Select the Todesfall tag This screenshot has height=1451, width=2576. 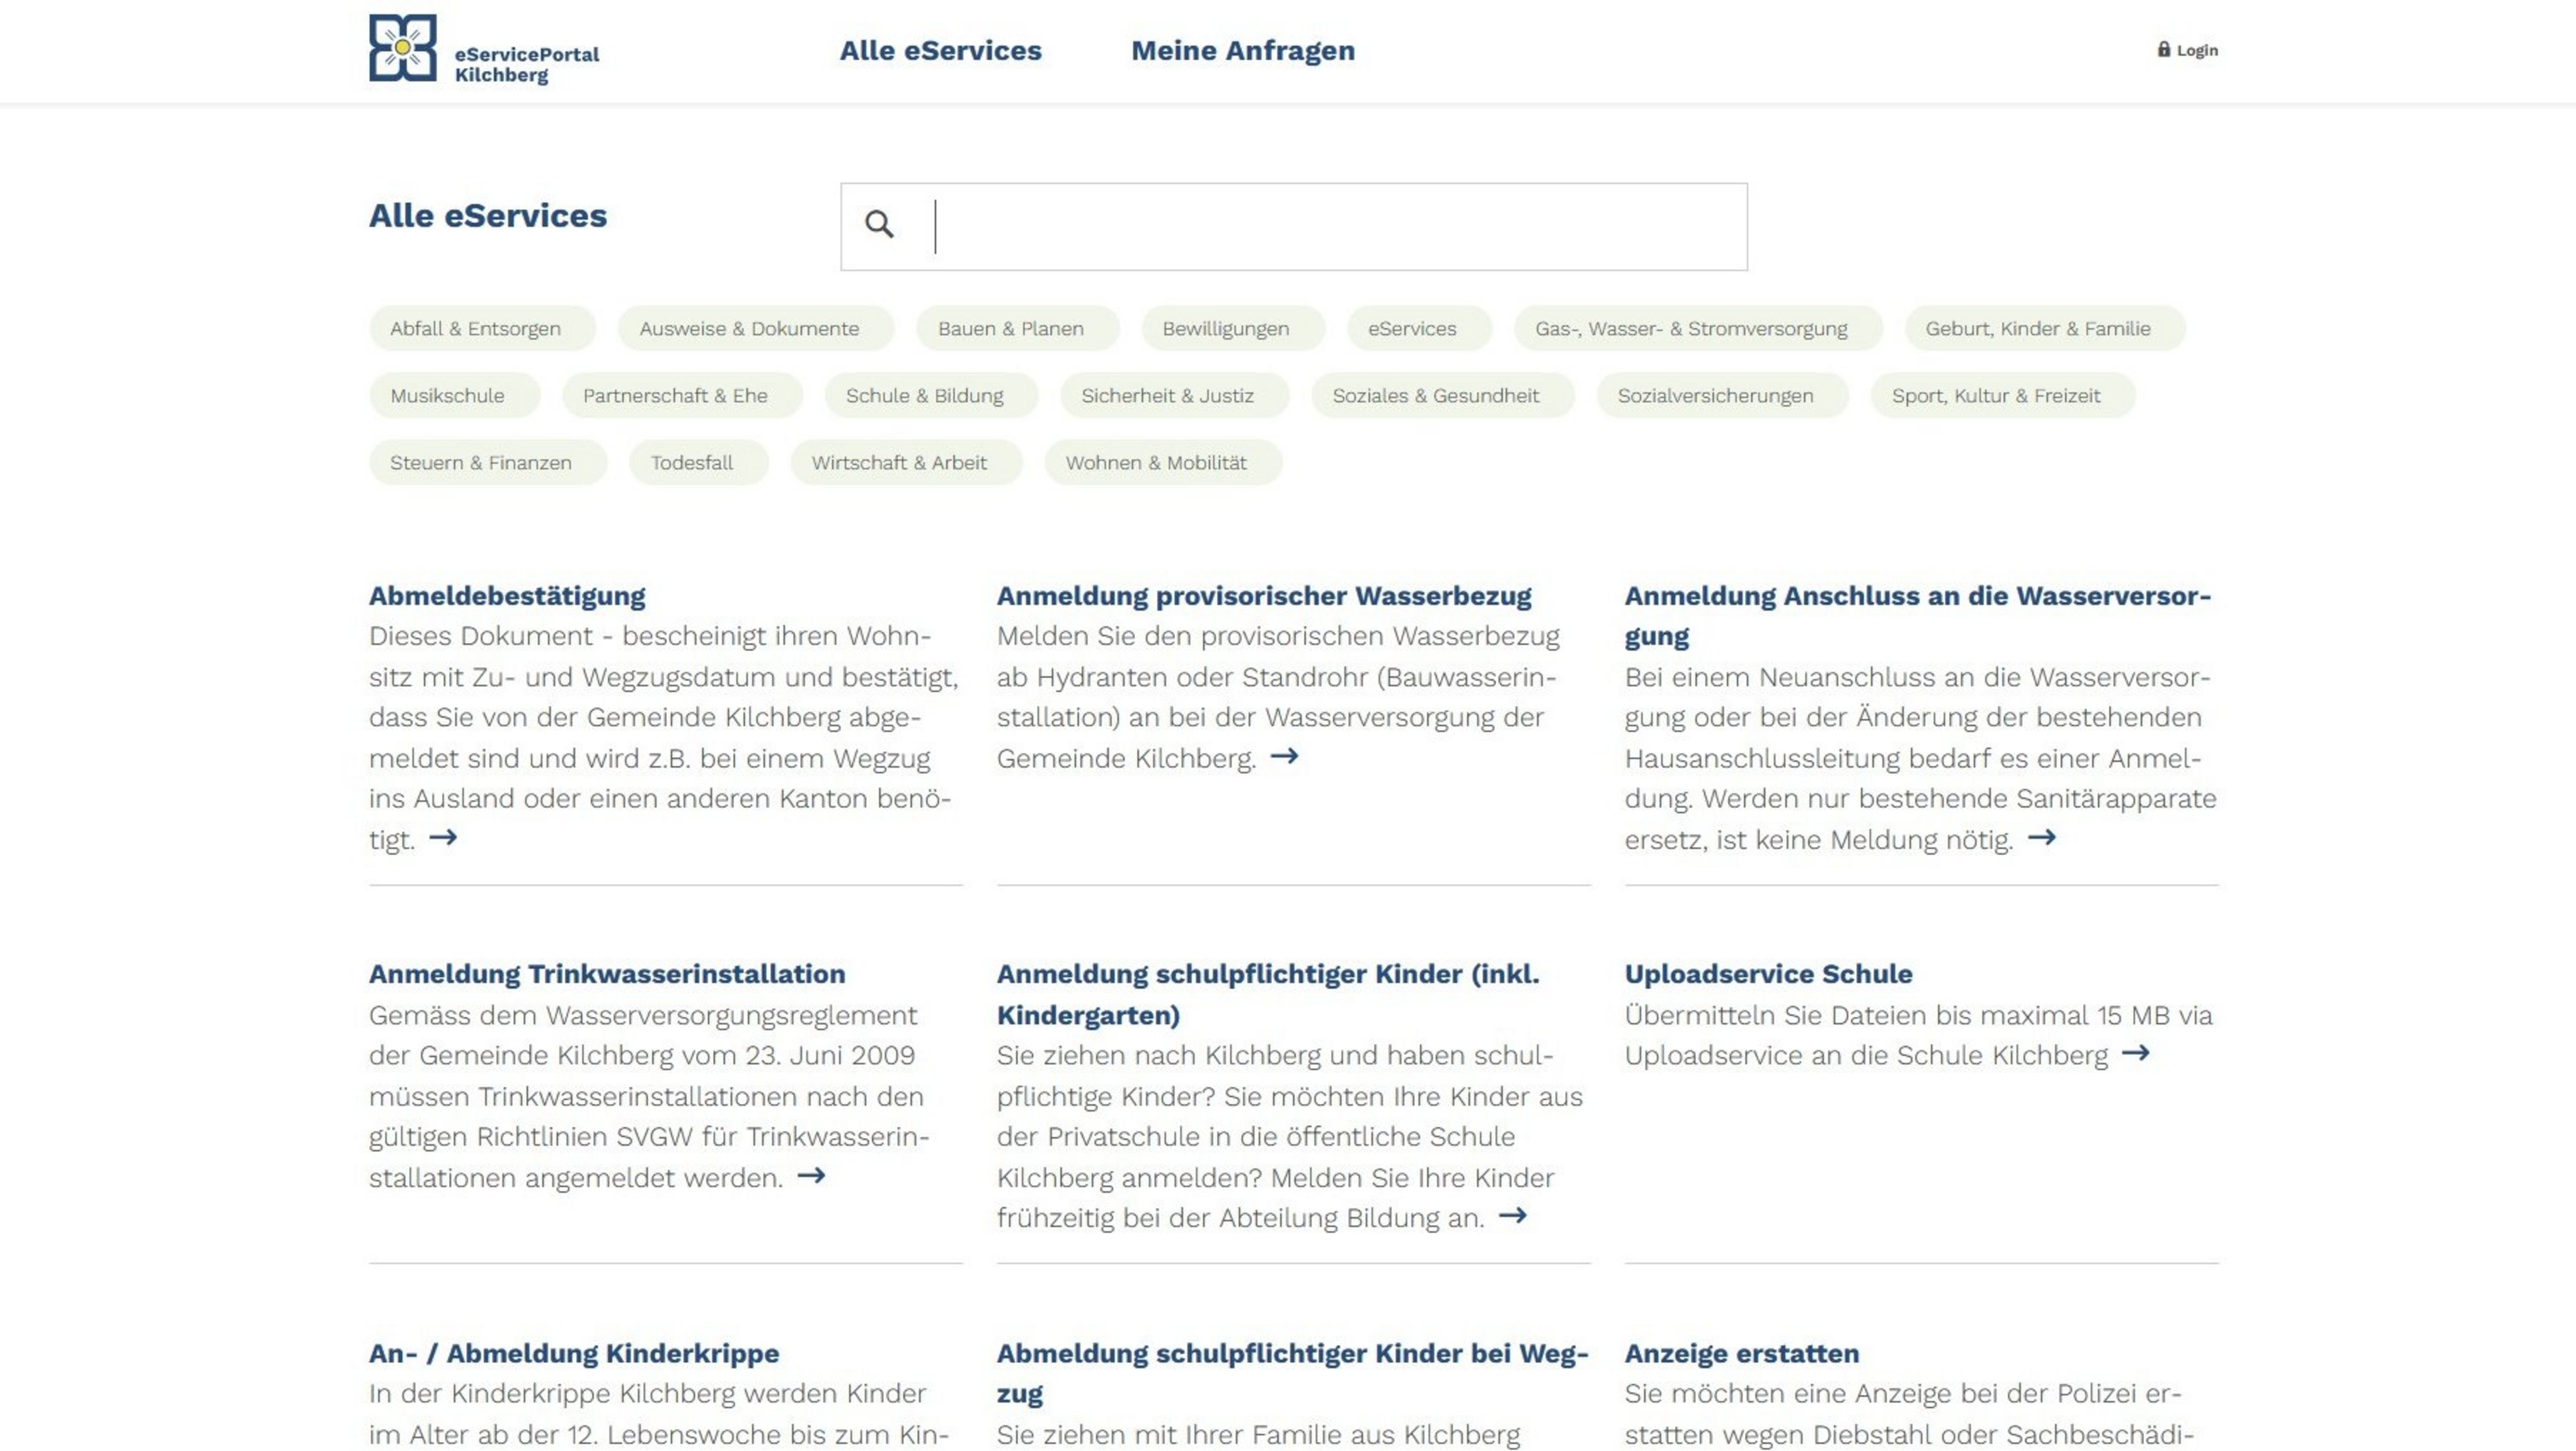tap(698, 462)
